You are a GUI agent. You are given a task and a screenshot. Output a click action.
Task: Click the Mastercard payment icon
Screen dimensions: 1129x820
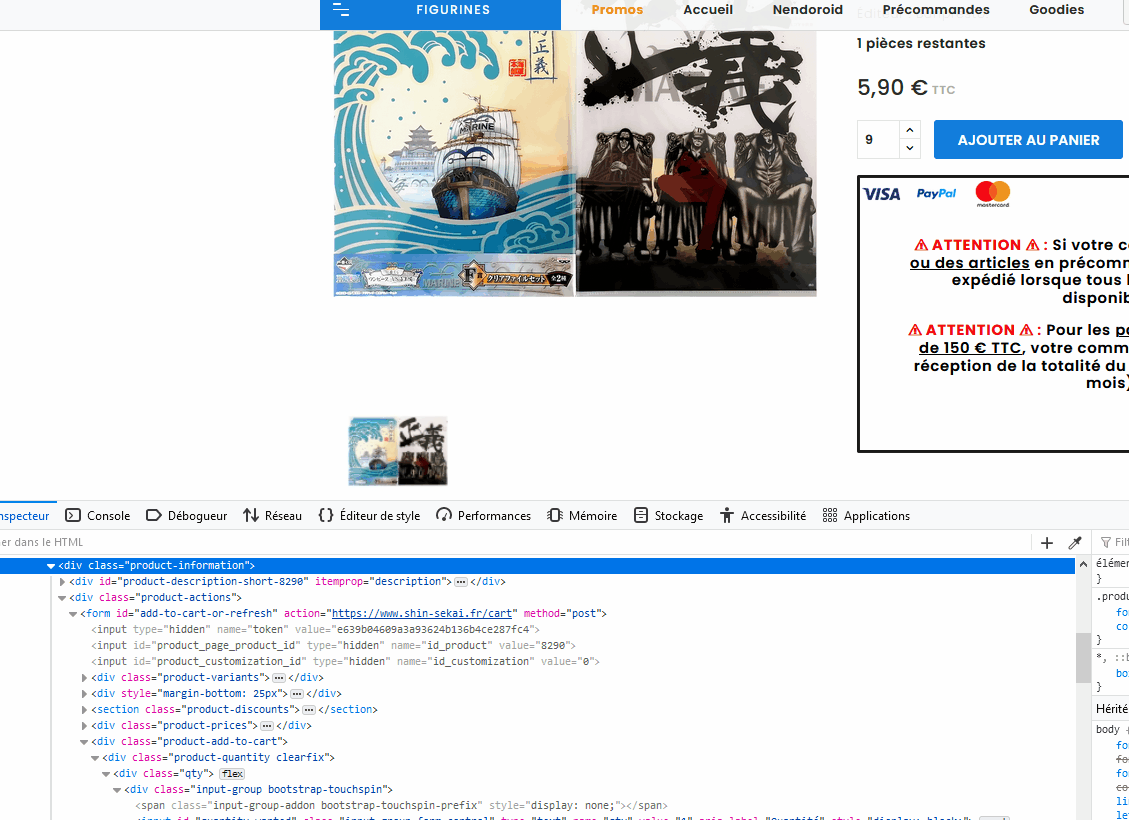(991, 194)
